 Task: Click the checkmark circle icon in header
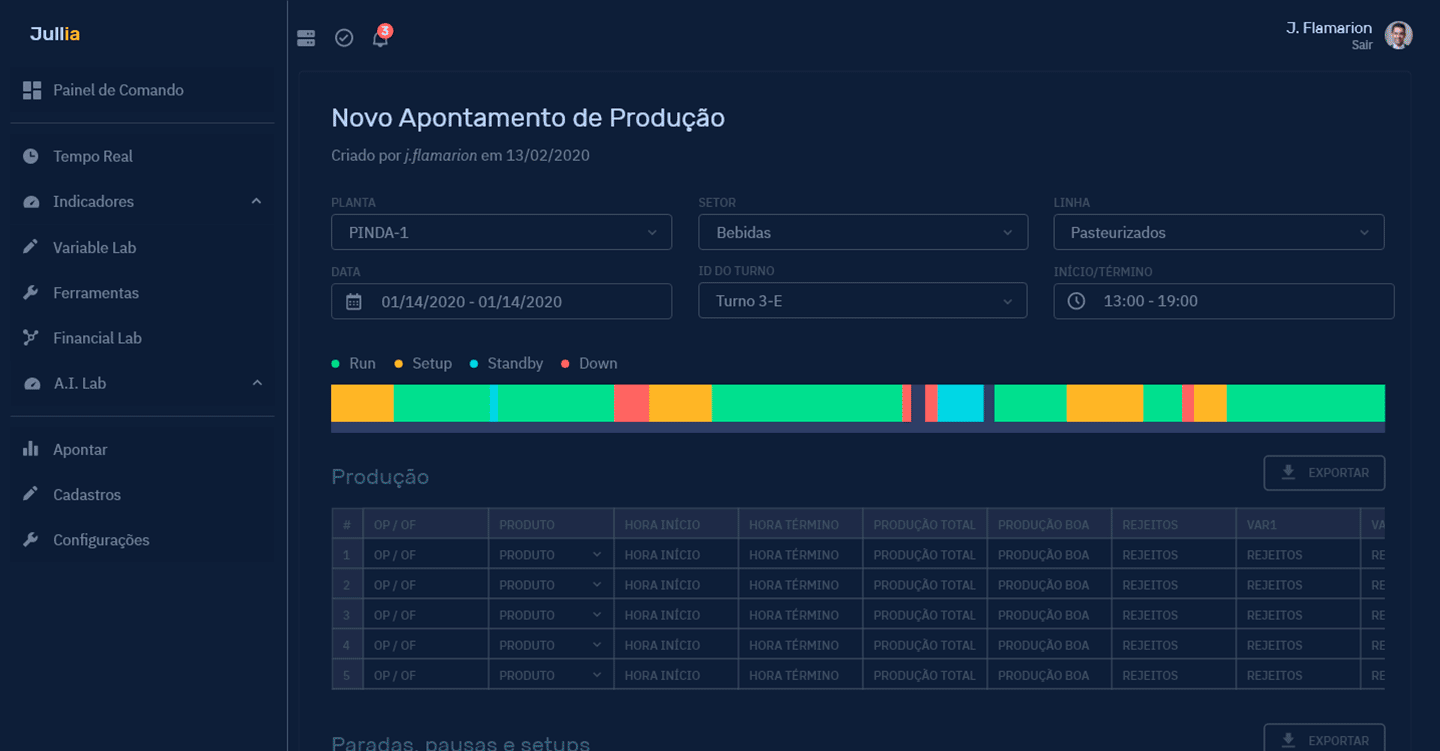pyautogui.click(x=344, y=38)
